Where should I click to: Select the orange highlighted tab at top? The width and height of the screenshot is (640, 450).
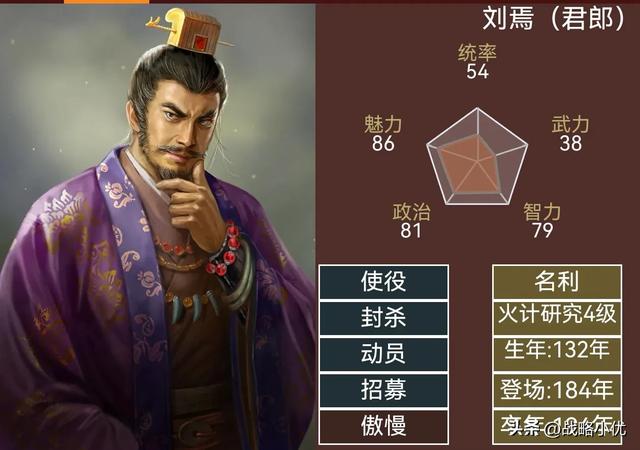pos(107,2)
